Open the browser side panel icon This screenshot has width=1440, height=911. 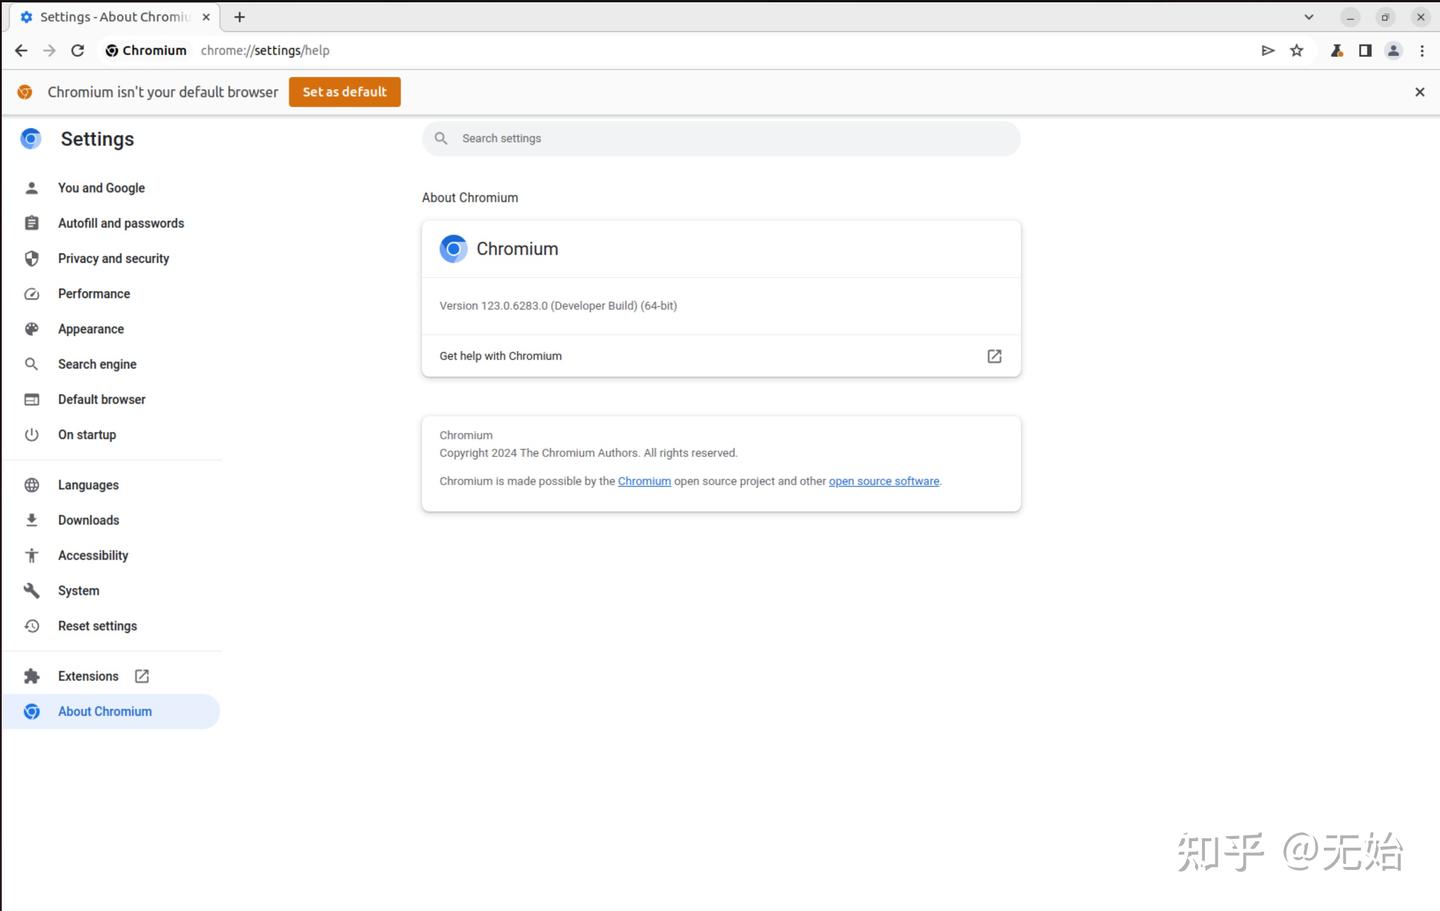point(1364,50)
